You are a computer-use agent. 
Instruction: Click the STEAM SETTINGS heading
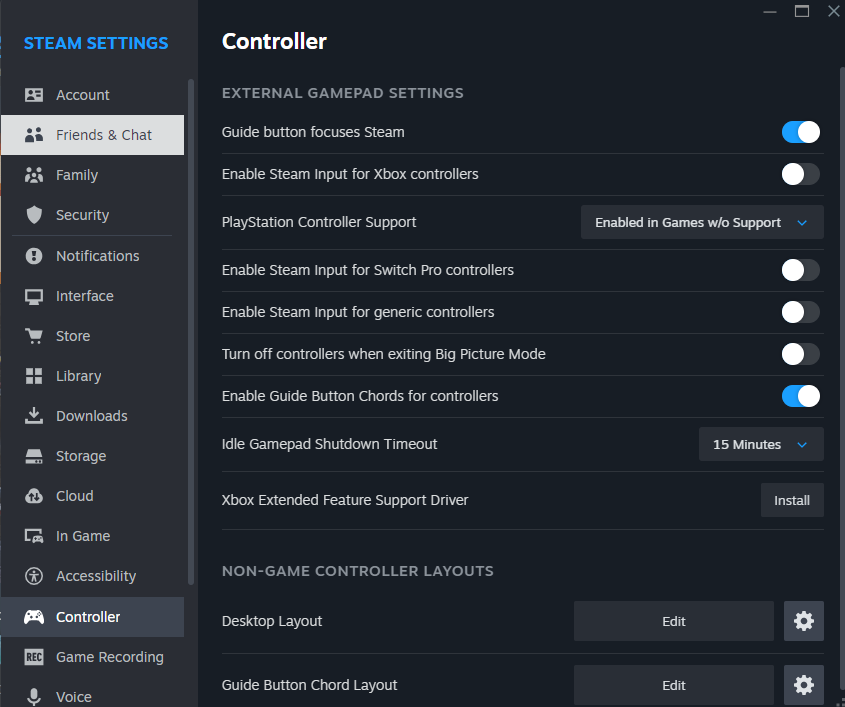96,43
